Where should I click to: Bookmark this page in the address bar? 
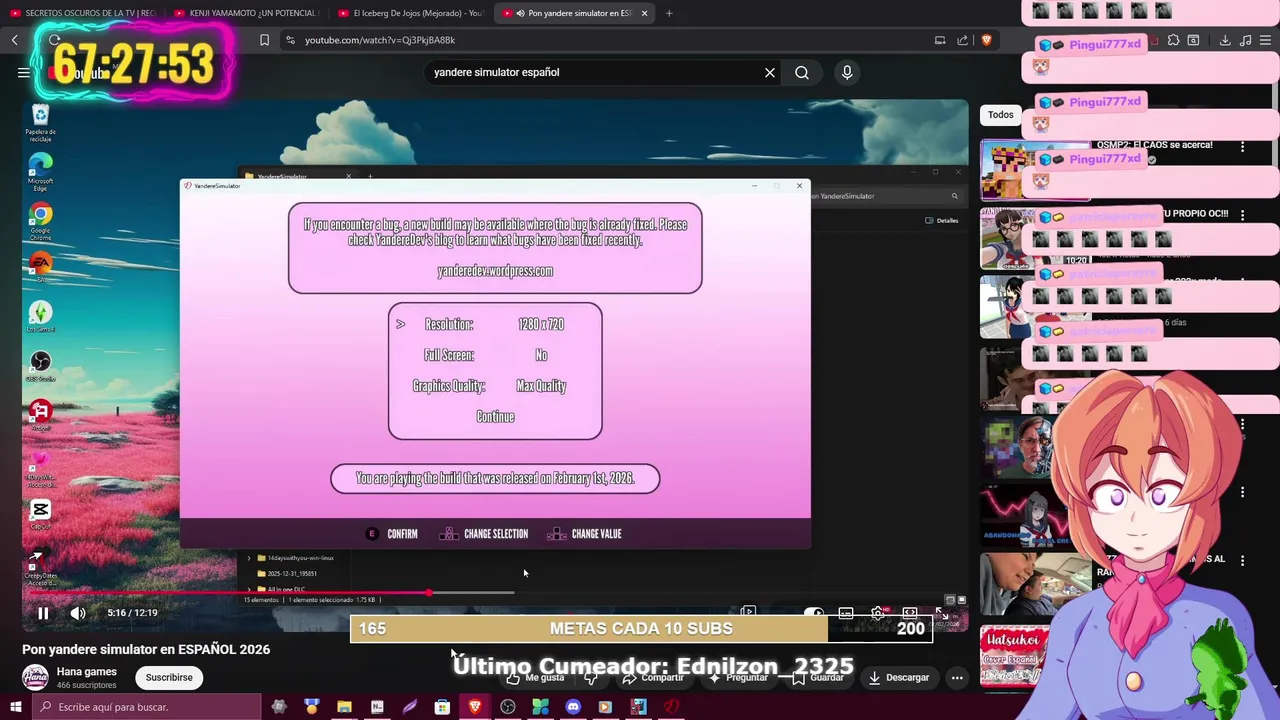(264, 40)
